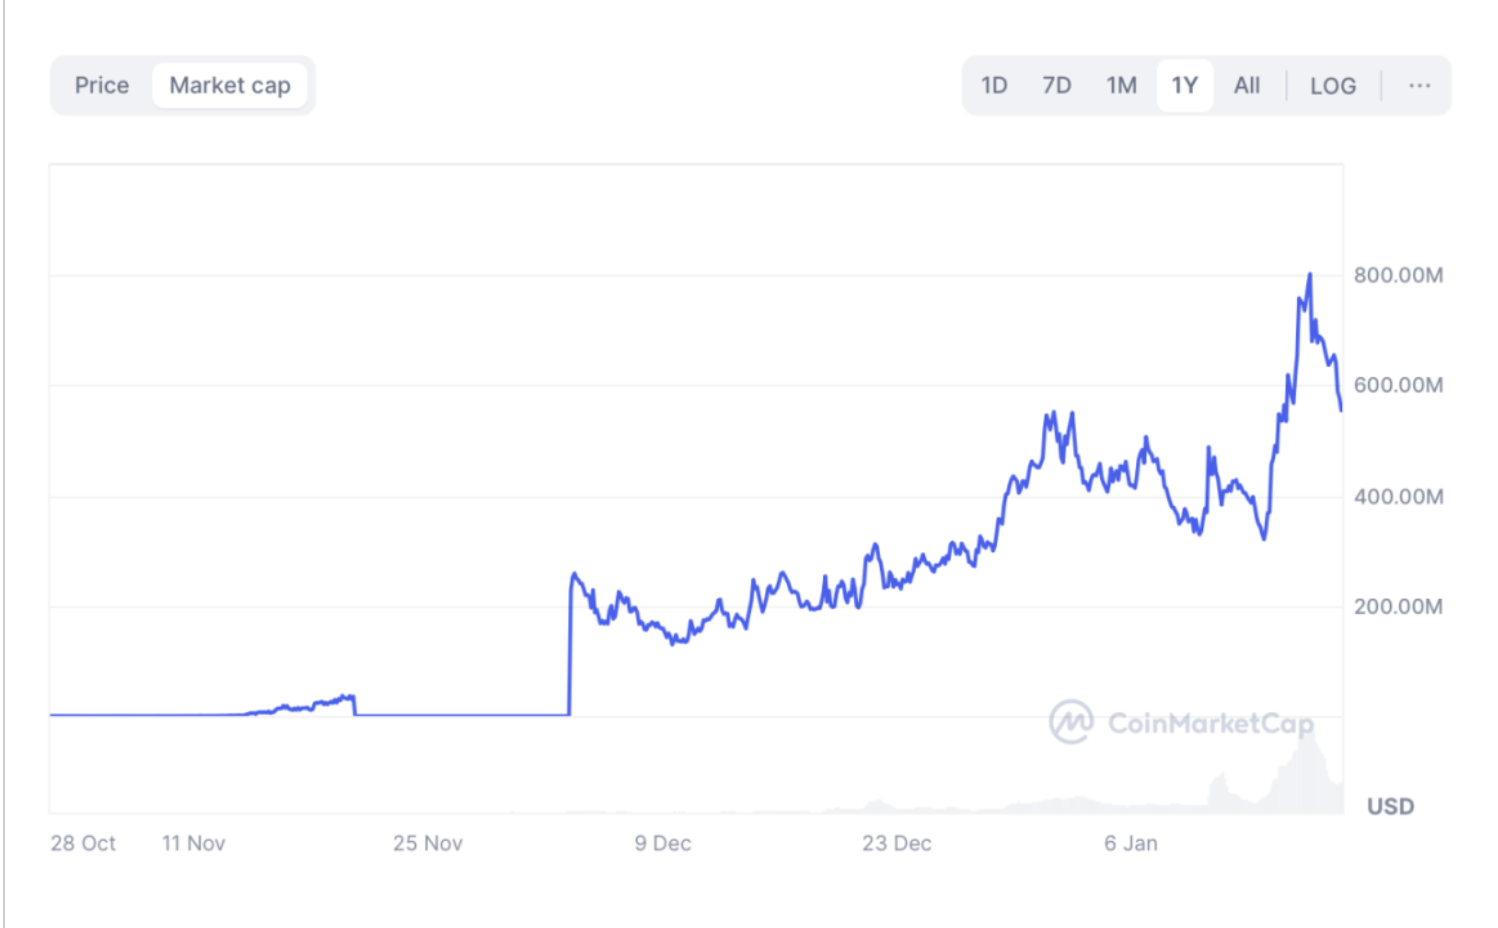This screenshot has width=1498, height=928.
Task: Open the three-dots more options menu
Action: point(1419,86)
